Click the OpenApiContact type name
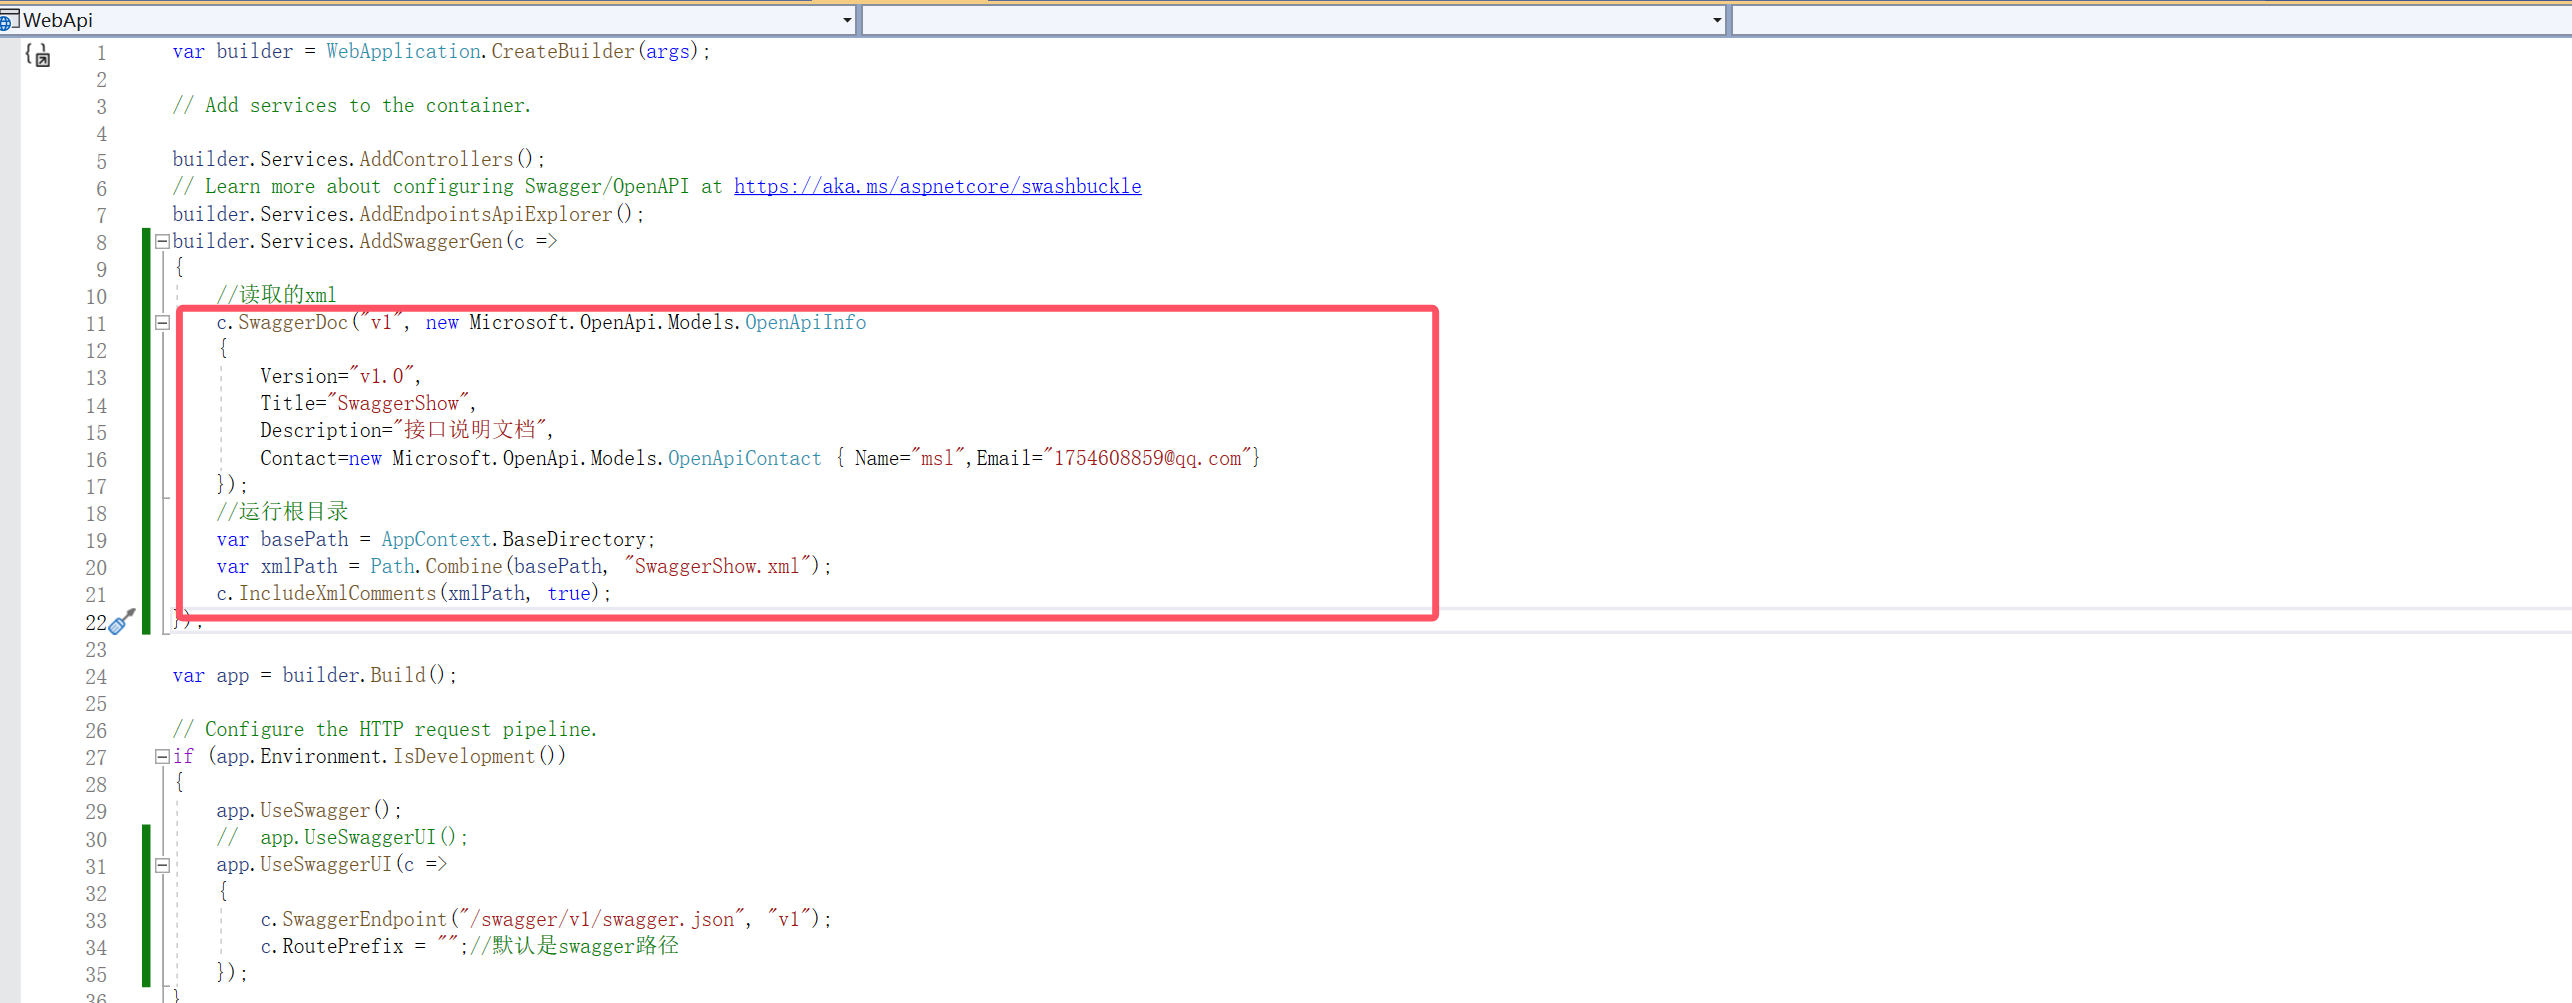This screenshot has width=2572, height=1003. pos(745,458)
